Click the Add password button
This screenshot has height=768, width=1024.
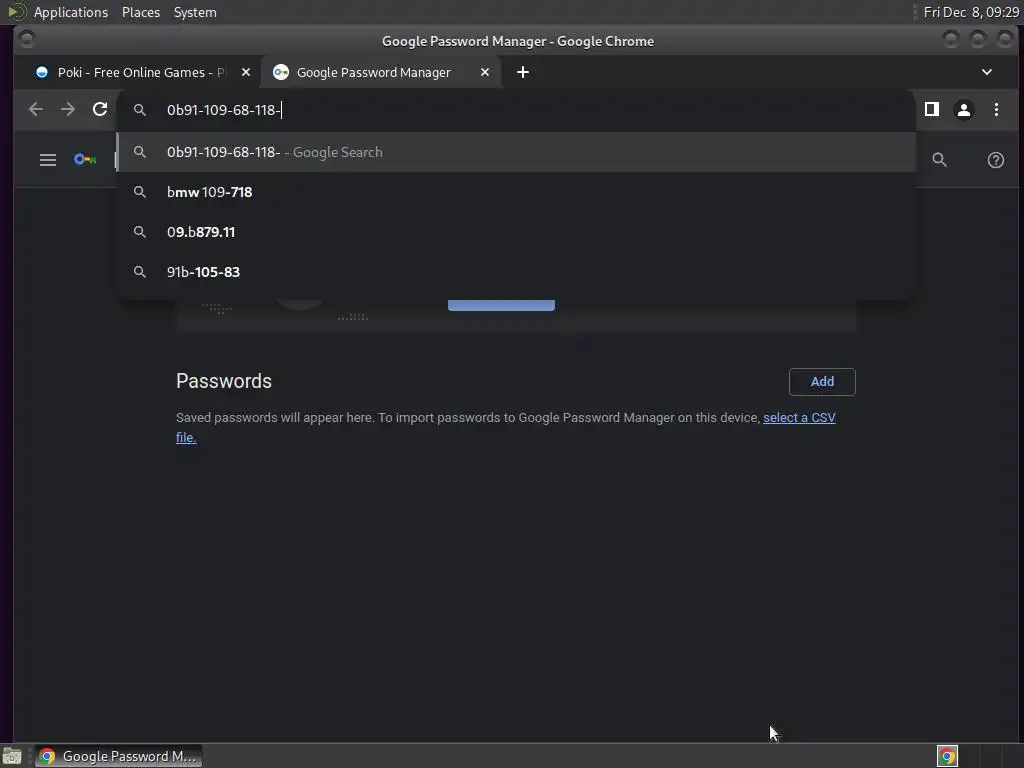(x=822, y=381)
